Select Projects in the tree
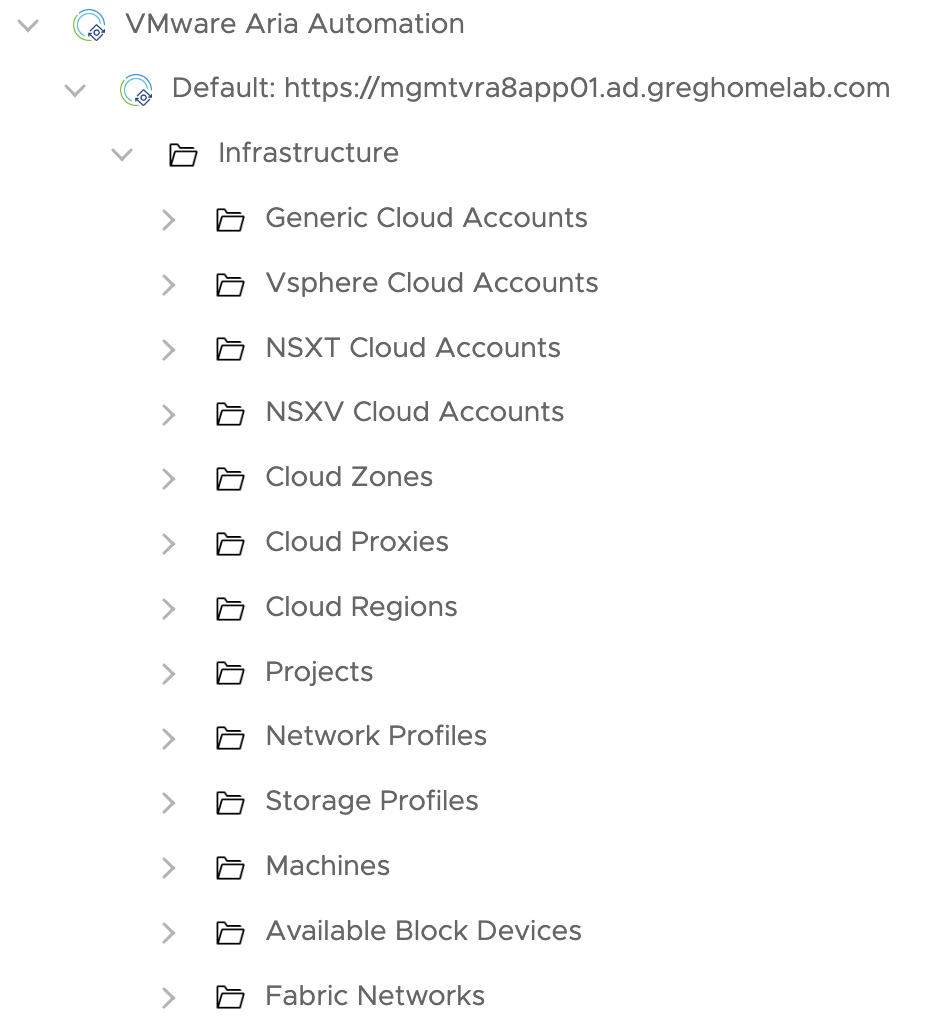This screenshot has width=952, height=1026. pyautogui.click(x=319, y=672)
